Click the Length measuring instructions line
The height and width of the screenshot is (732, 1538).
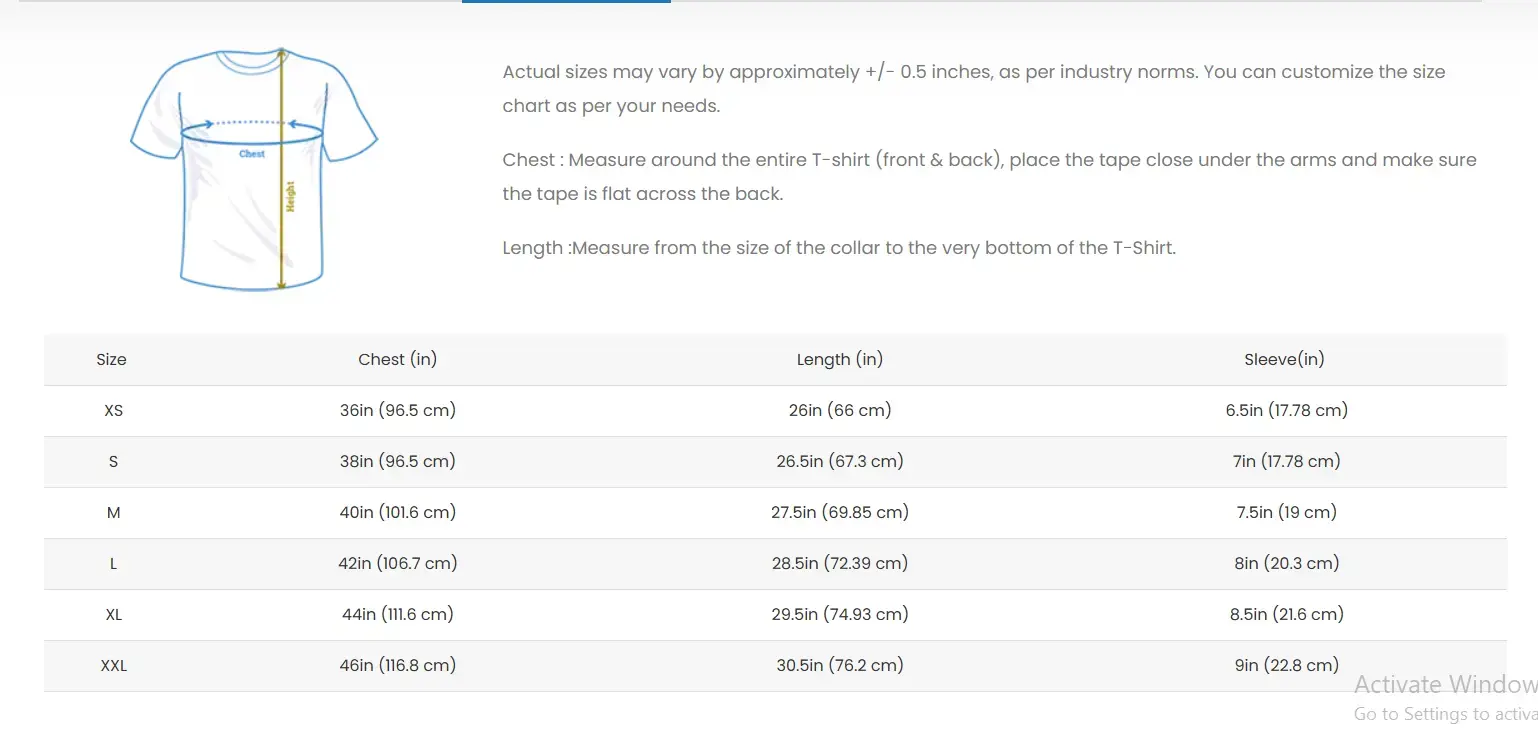839,248
